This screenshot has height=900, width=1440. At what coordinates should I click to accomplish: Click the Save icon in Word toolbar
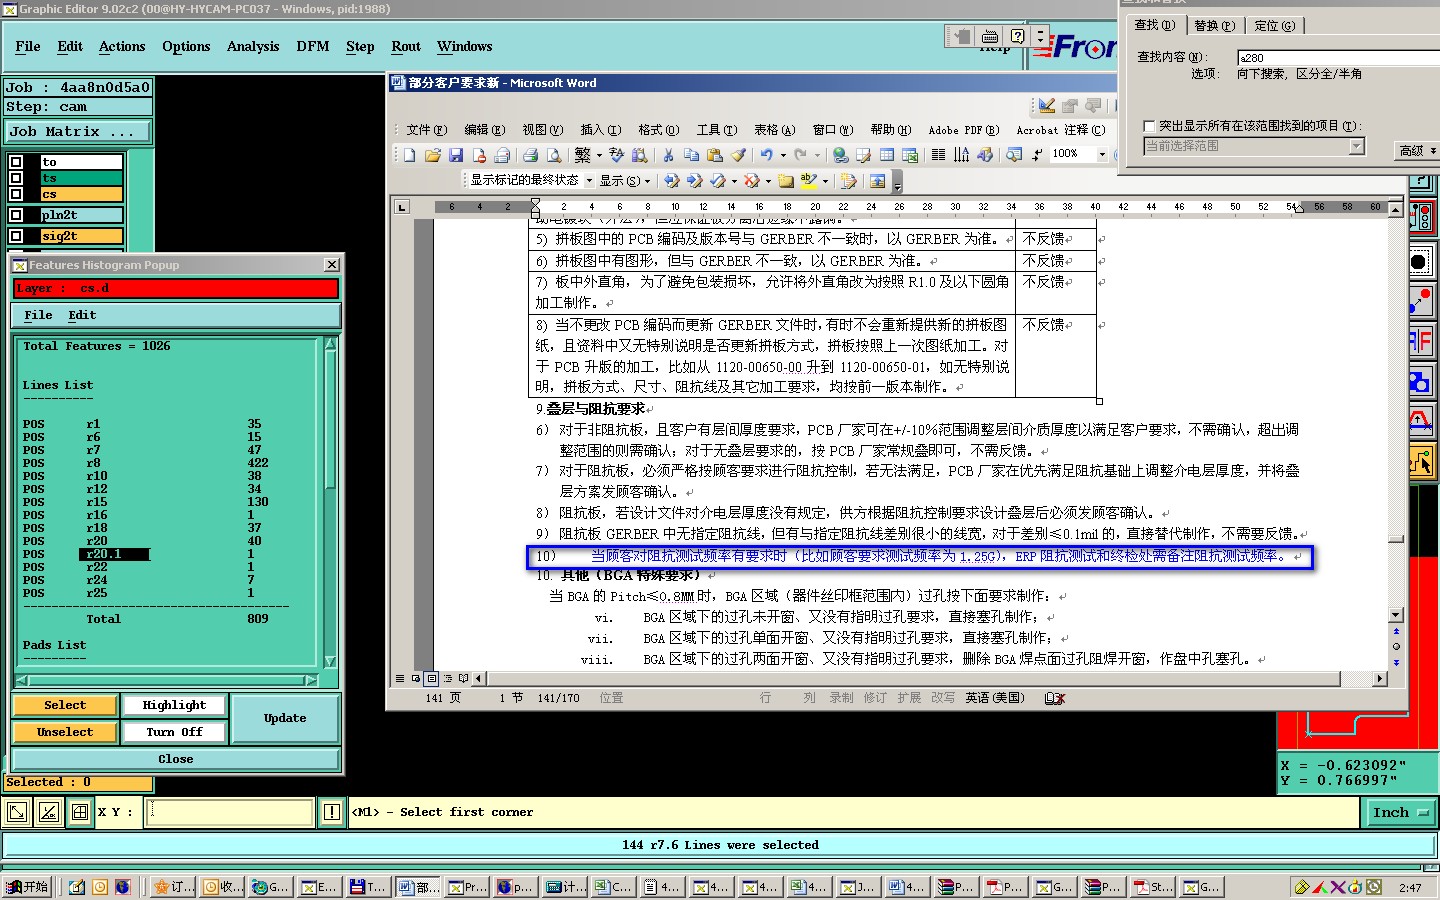pyautogui.click(x=456, y=155)
